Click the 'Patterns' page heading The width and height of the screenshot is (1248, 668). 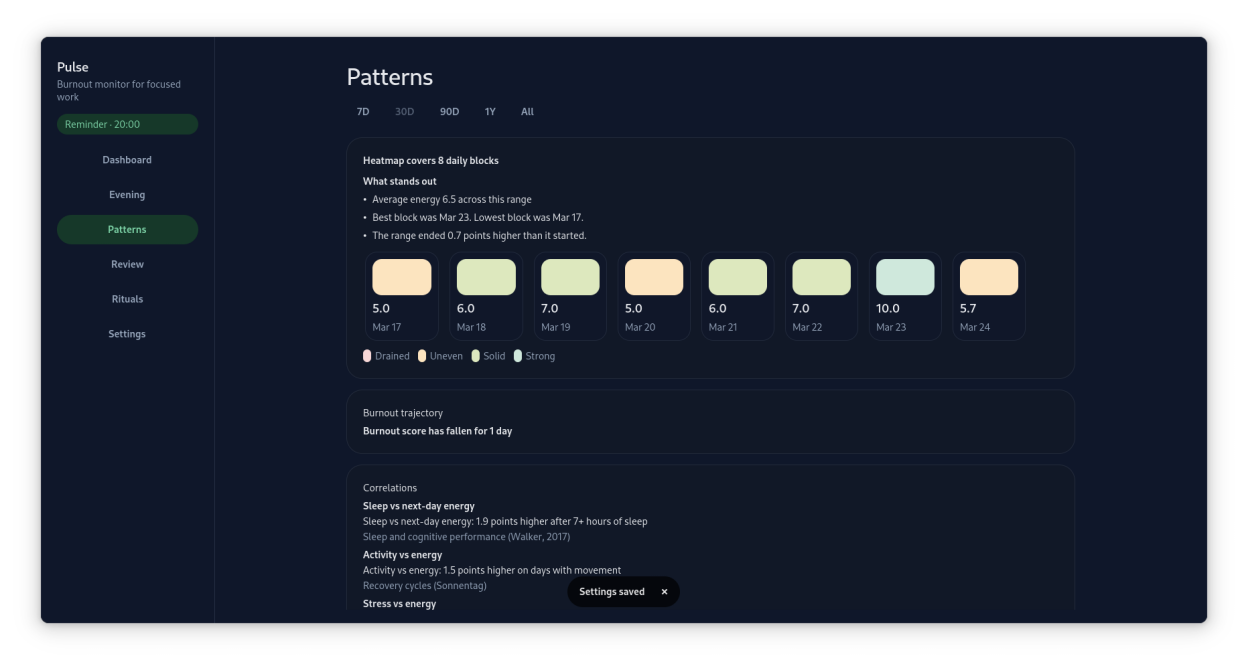[390, 77]
